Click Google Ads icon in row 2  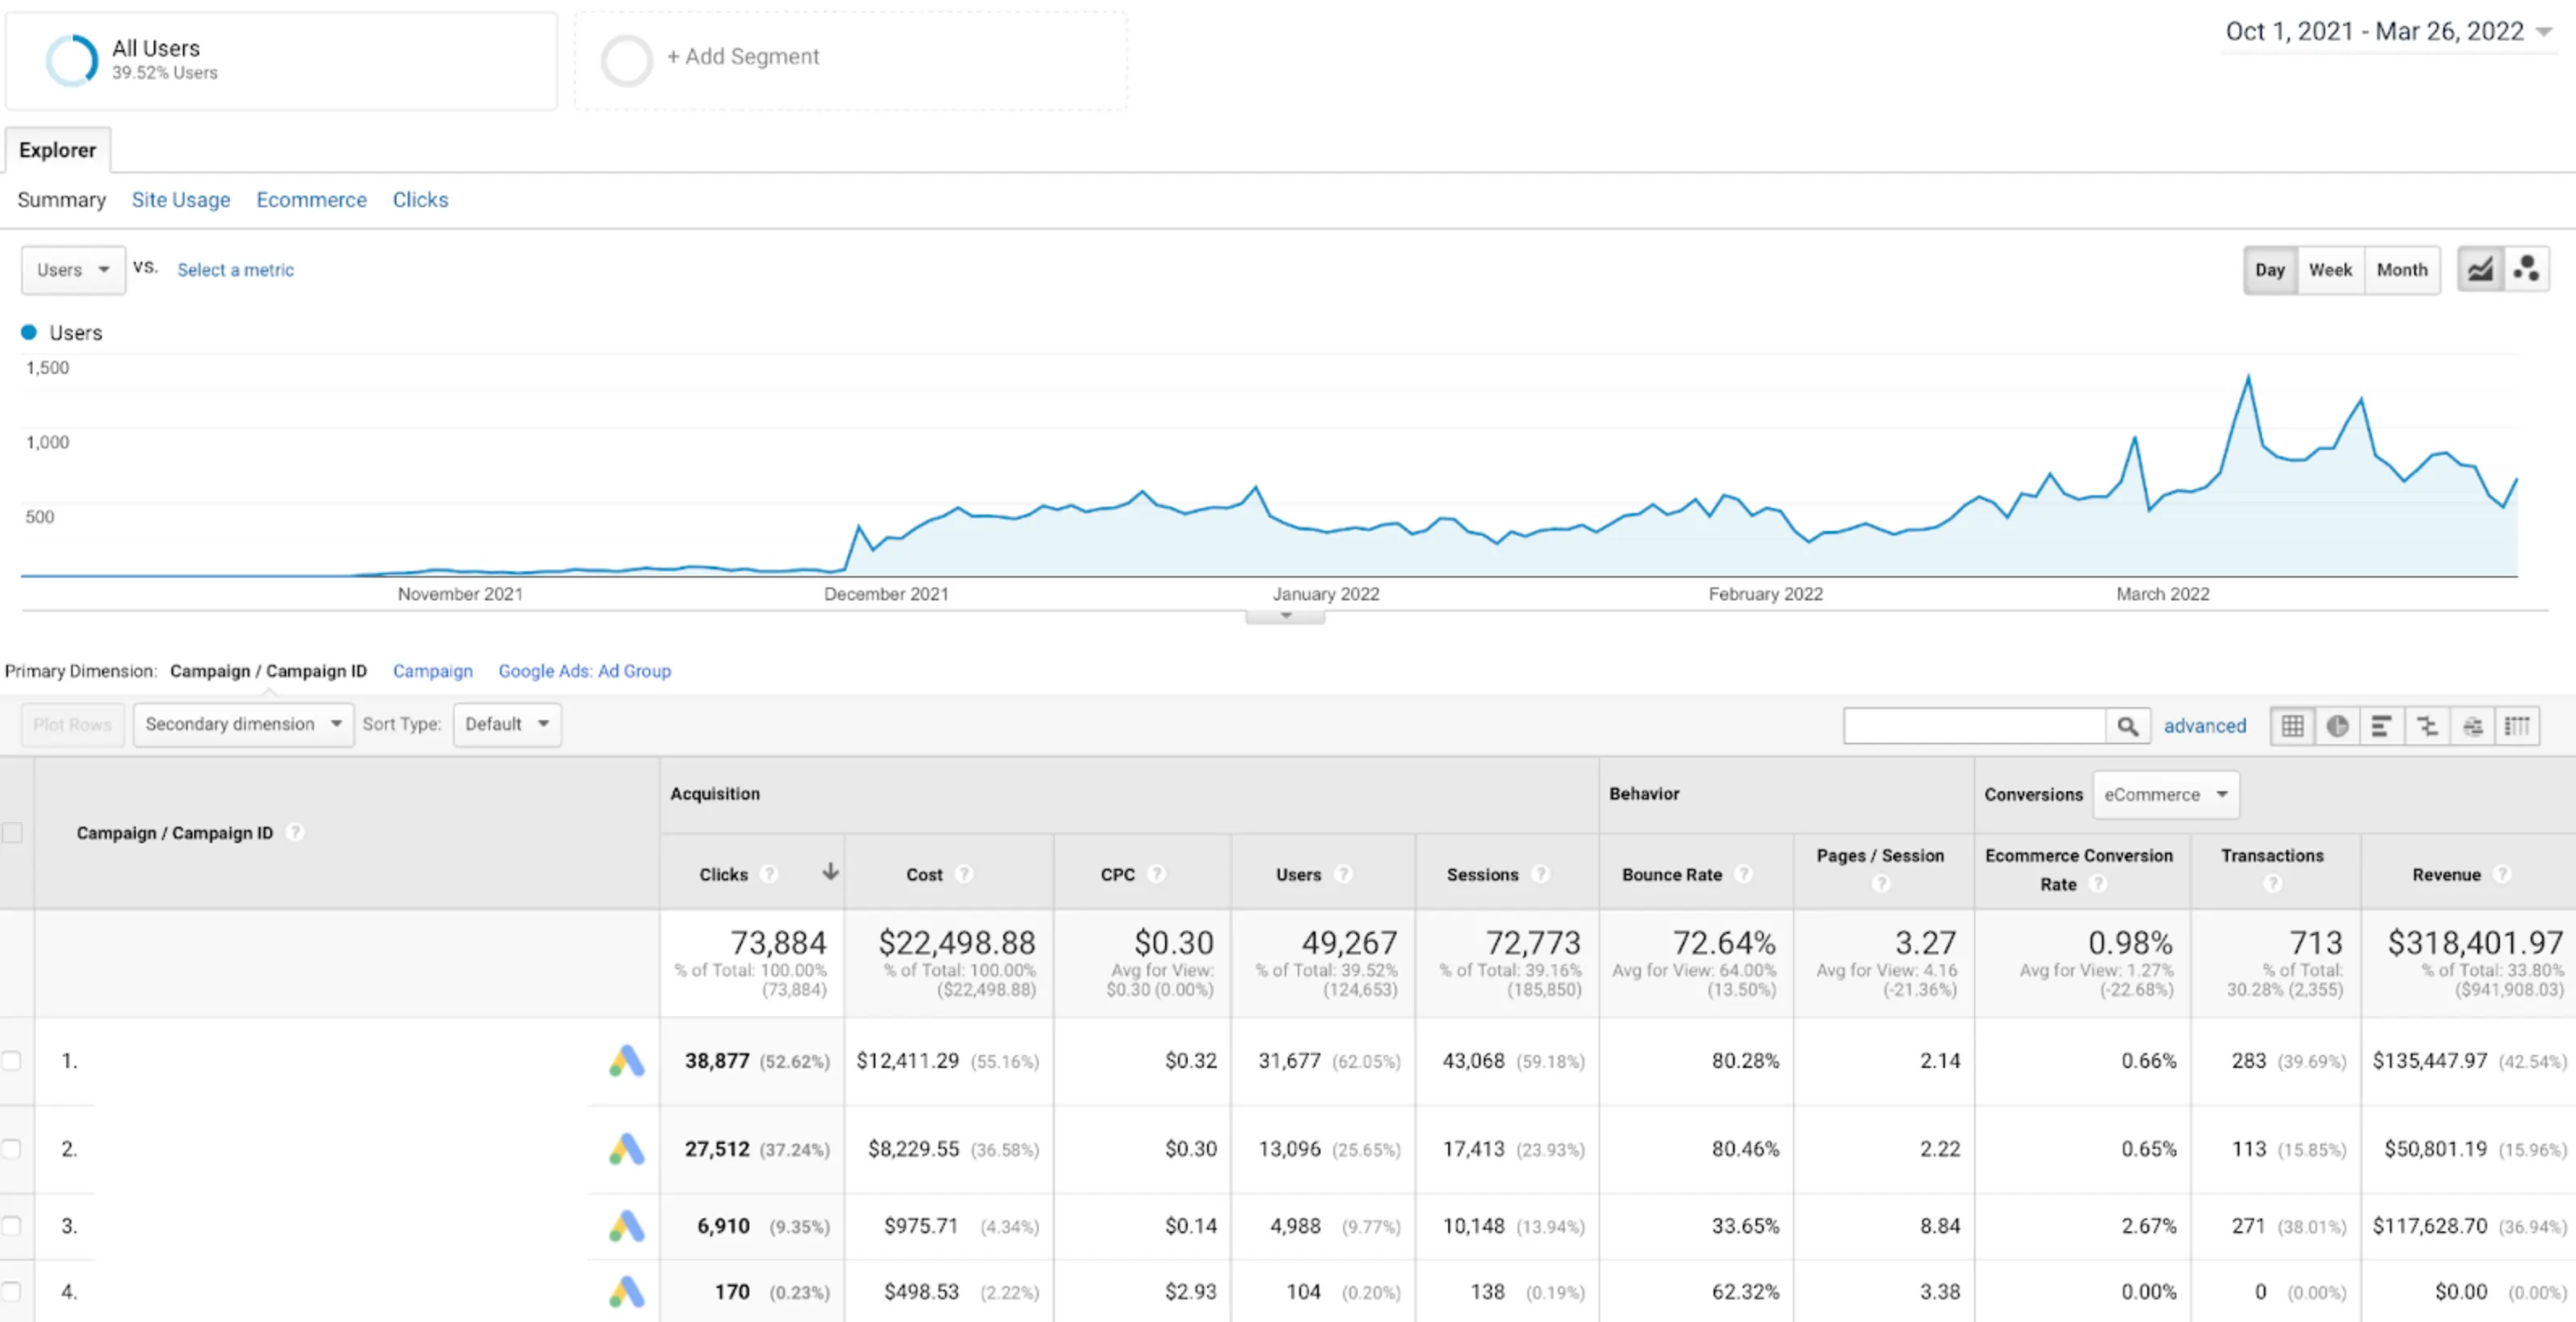627,1149
